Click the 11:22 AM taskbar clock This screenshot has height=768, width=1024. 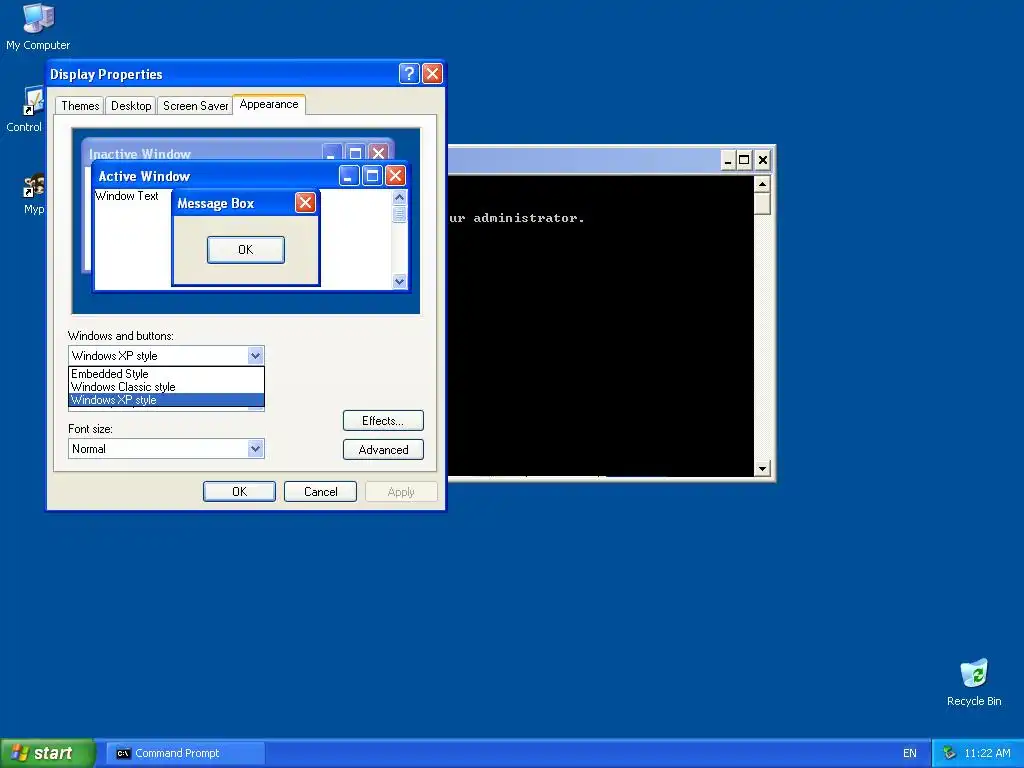pos(987,753)
